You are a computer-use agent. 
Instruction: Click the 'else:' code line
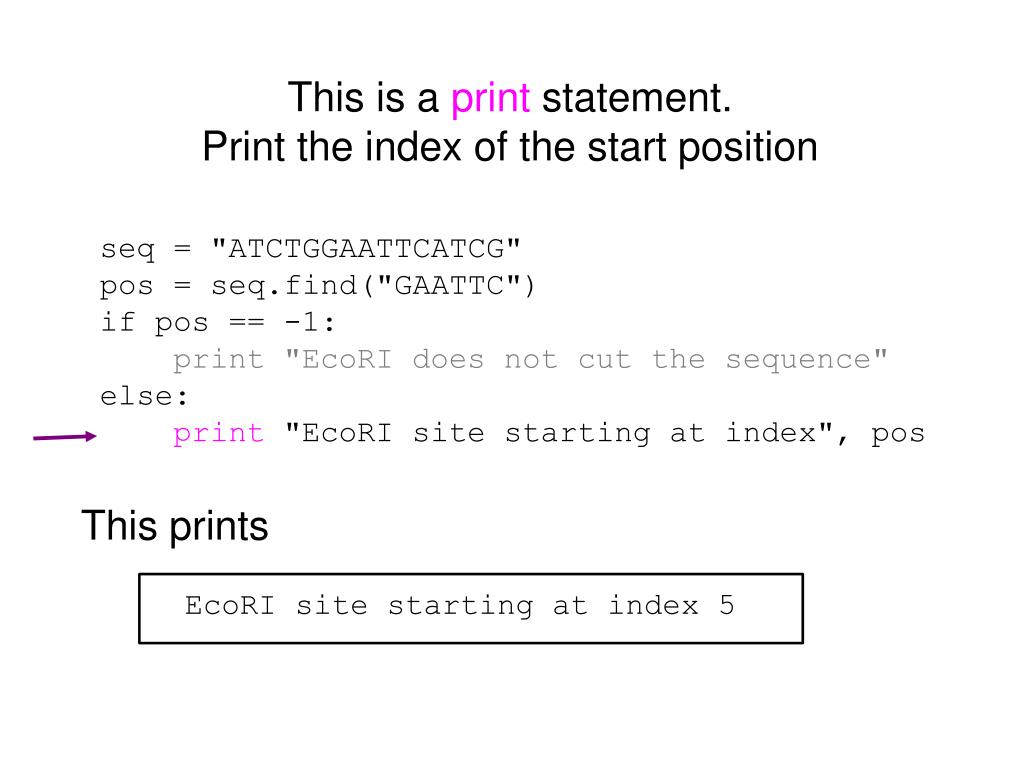tap(144, 397)
